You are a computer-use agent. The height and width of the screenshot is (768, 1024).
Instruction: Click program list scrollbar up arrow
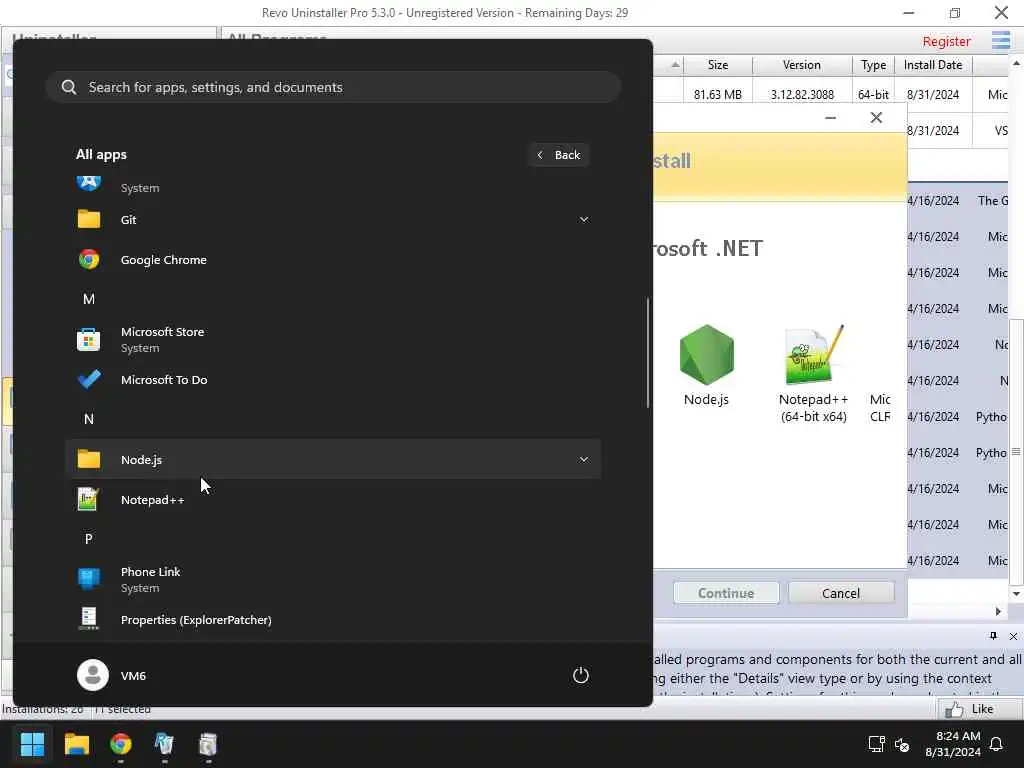click(x=1016, y=63)
